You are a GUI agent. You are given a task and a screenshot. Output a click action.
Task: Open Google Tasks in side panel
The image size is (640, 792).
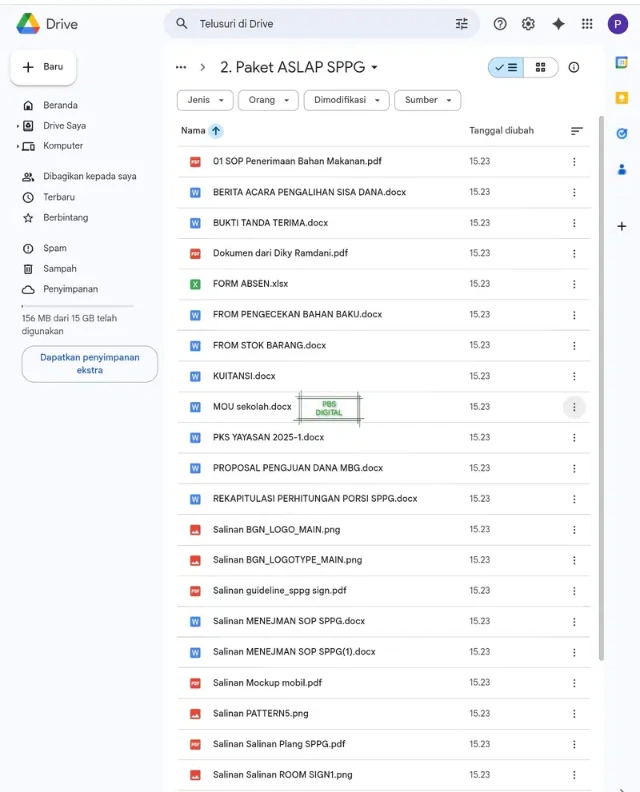(621, 133)
